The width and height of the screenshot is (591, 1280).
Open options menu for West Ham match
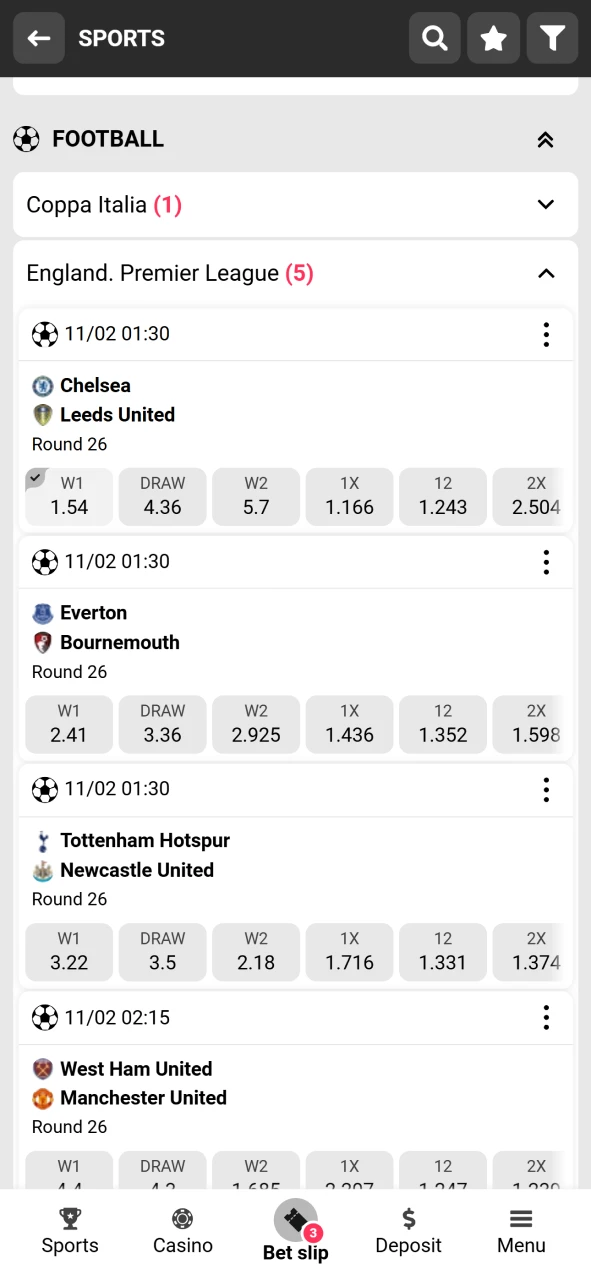546,1017
